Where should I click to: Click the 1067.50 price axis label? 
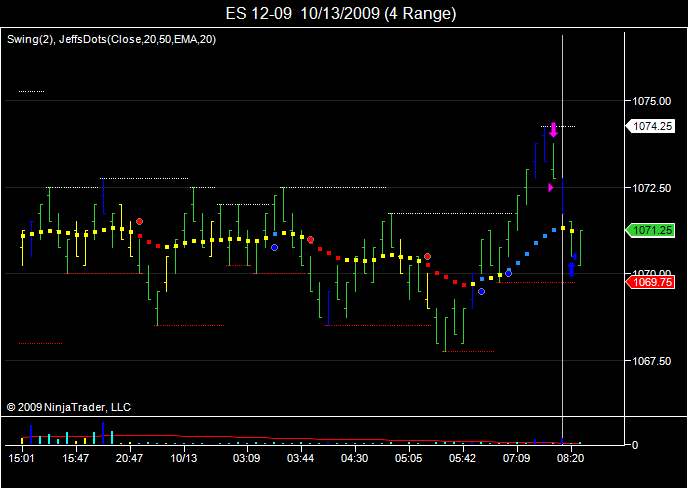(651, 361)
